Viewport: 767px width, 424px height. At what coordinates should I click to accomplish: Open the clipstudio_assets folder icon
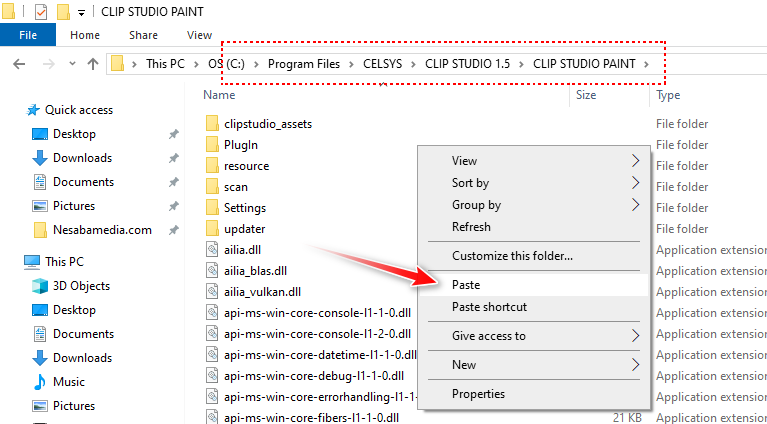pyautogui.click(x=212, y=124)
